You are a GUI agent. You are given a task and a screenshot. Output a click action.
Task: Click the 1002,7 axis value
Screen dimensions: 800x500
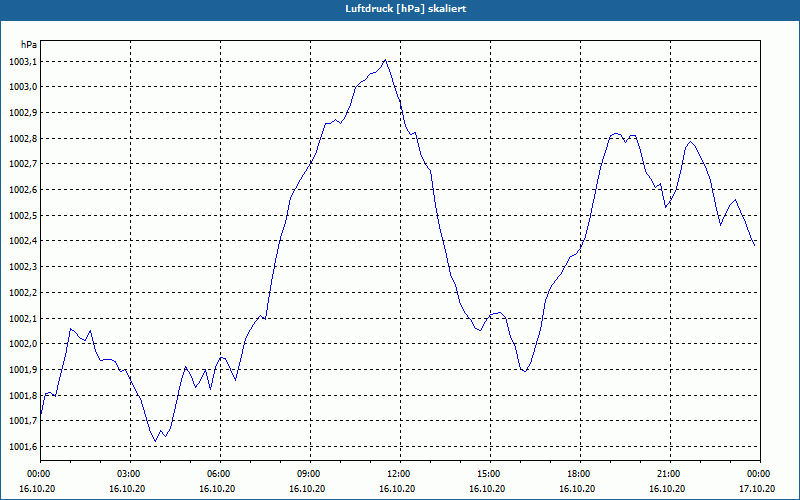click(23, 164)
